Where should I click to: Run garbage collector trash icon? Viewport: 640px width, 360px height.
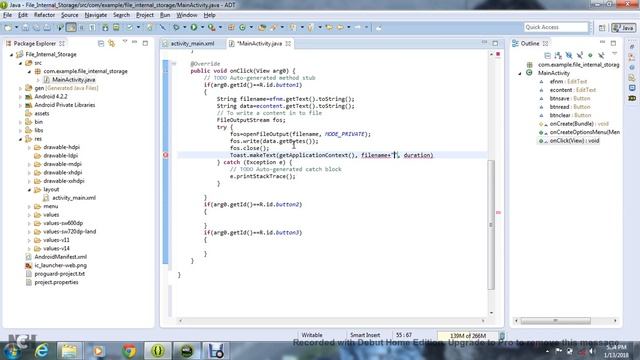502,336
